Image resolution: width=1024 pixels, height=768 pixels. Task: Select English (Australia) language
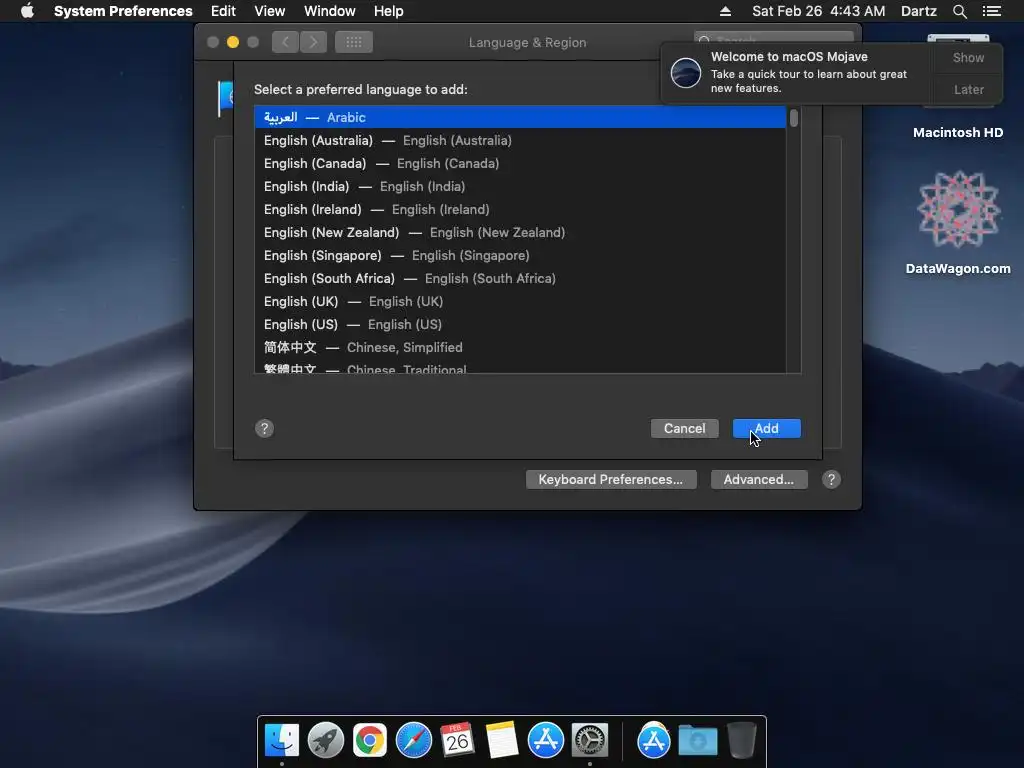(x=520, y=140)
